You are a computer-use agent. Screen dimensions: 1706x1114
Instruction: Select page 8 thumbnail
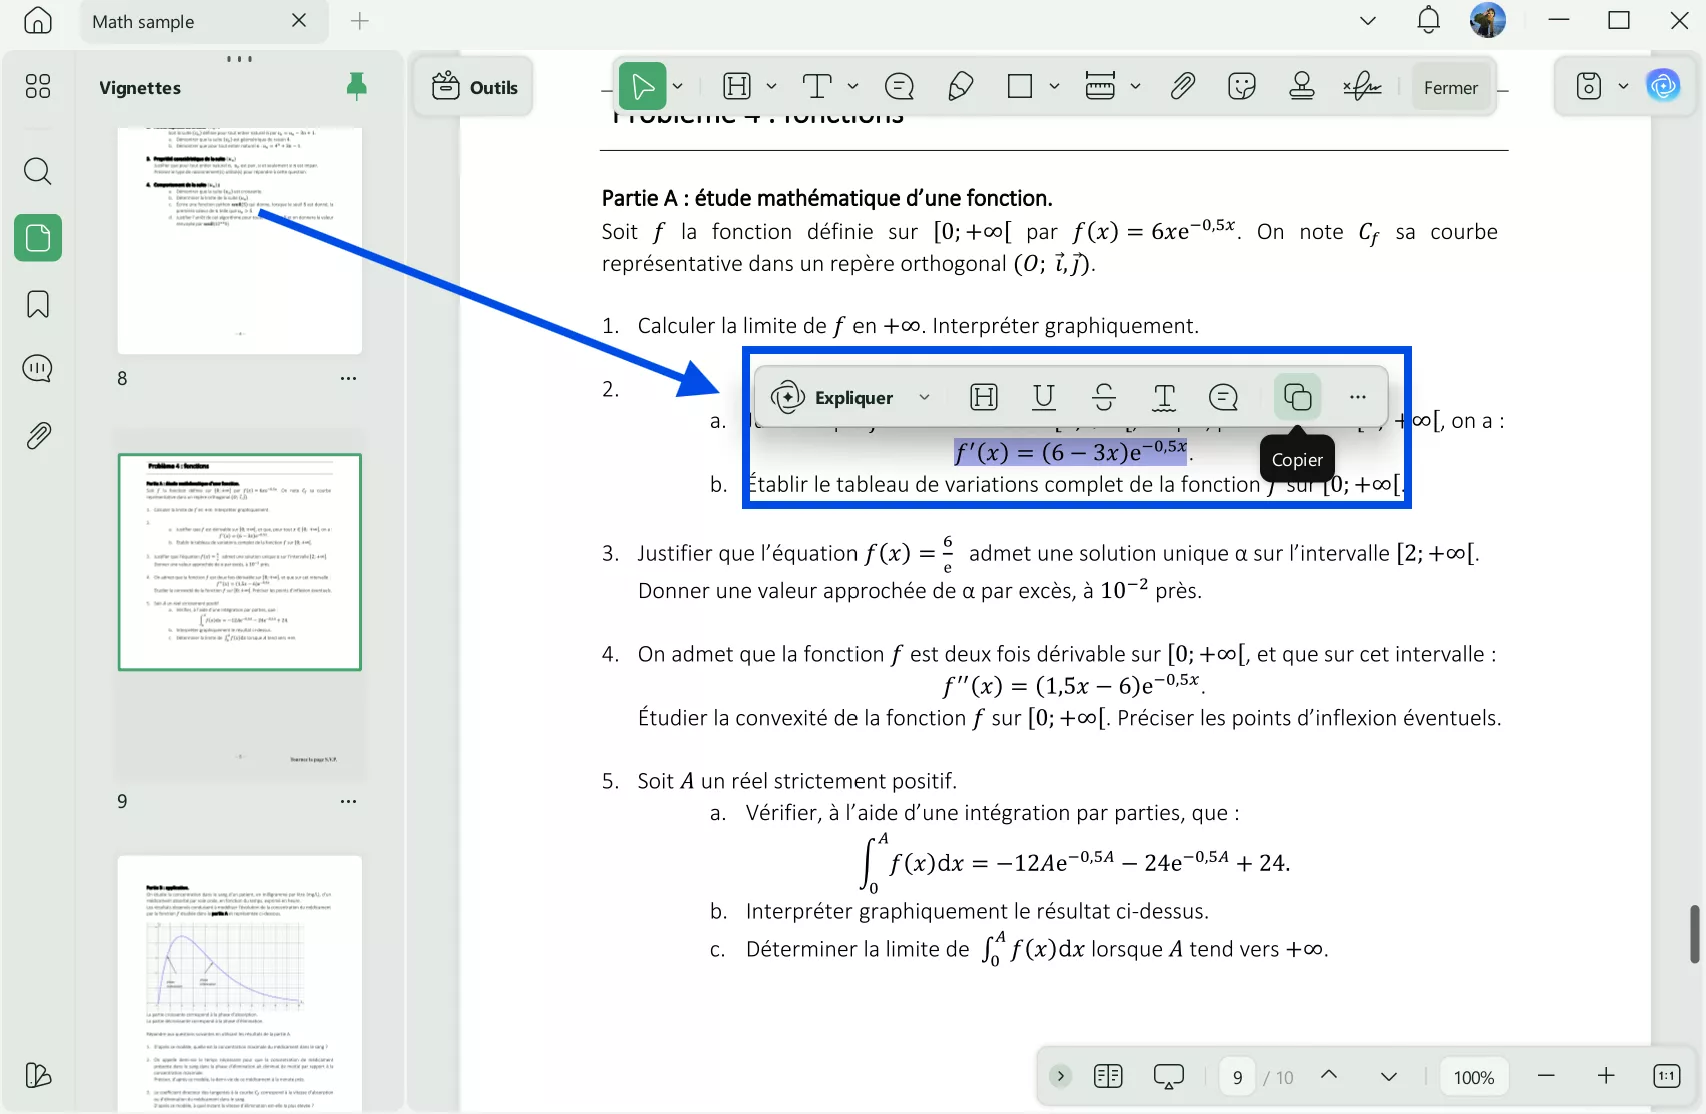(240, 240)
